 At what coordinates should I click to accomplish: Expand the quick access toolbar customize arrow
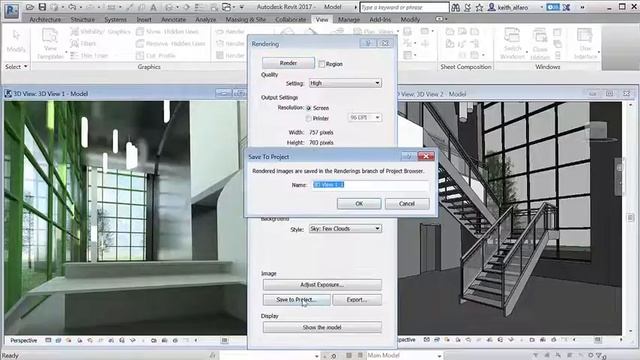pyautogui.click(x=242, y=7)
